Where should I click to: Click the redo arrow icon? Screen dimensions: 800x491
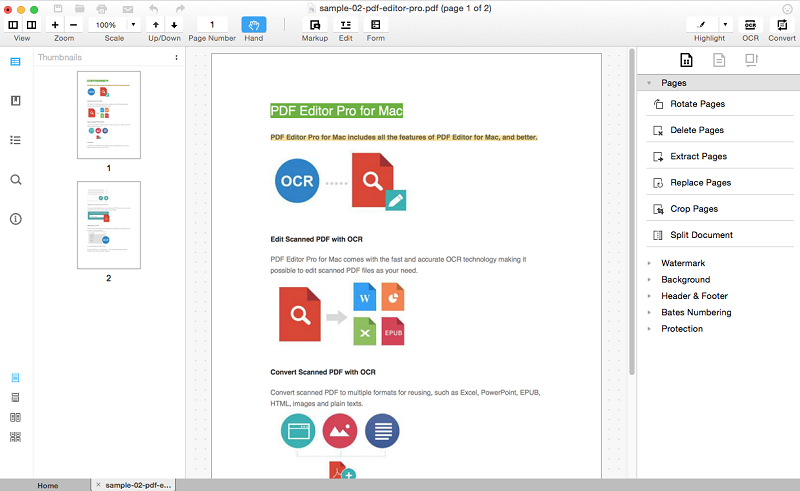(x=180, y=9)
